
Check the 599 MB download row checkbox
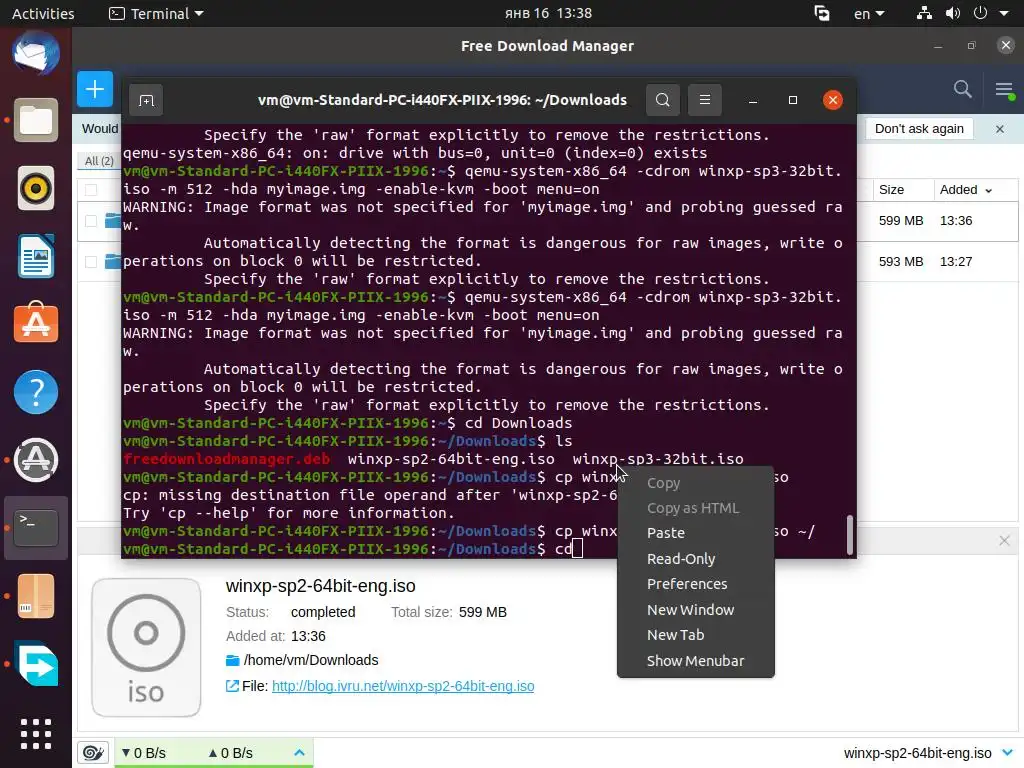coord(91,221)
